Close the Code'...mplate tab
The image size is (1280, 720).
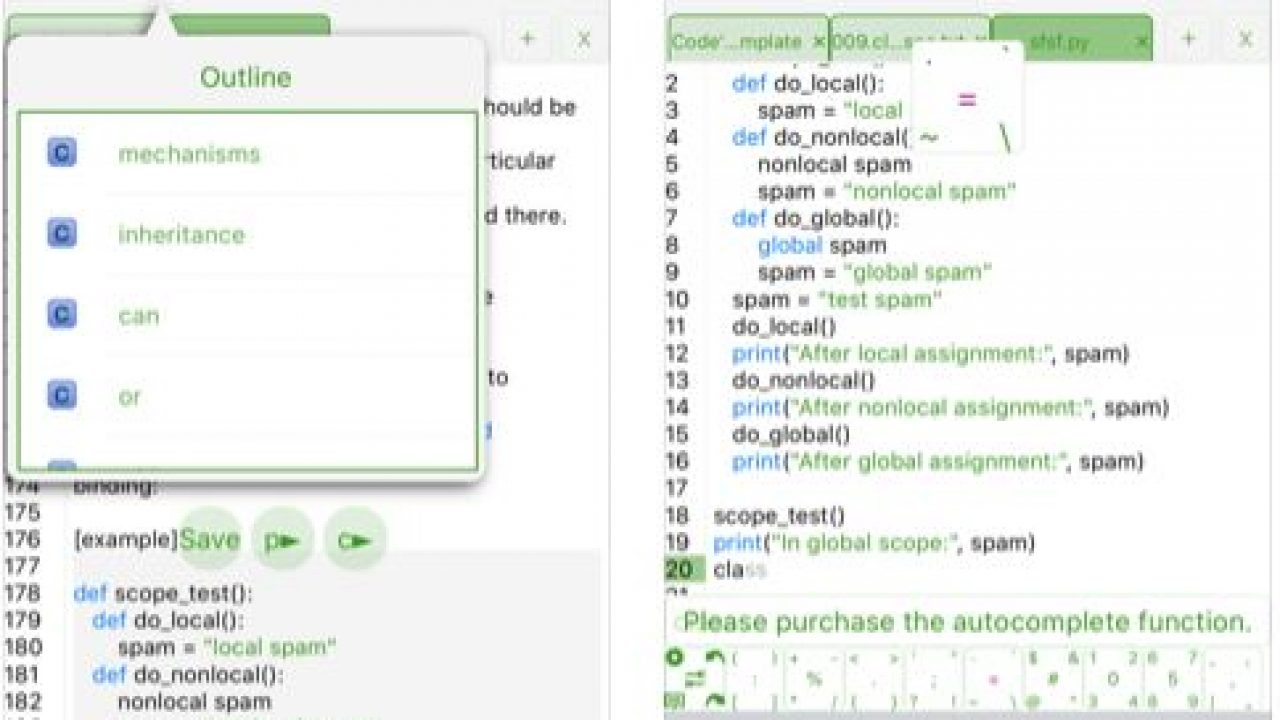pyautogui.click(x=819, y=42)
